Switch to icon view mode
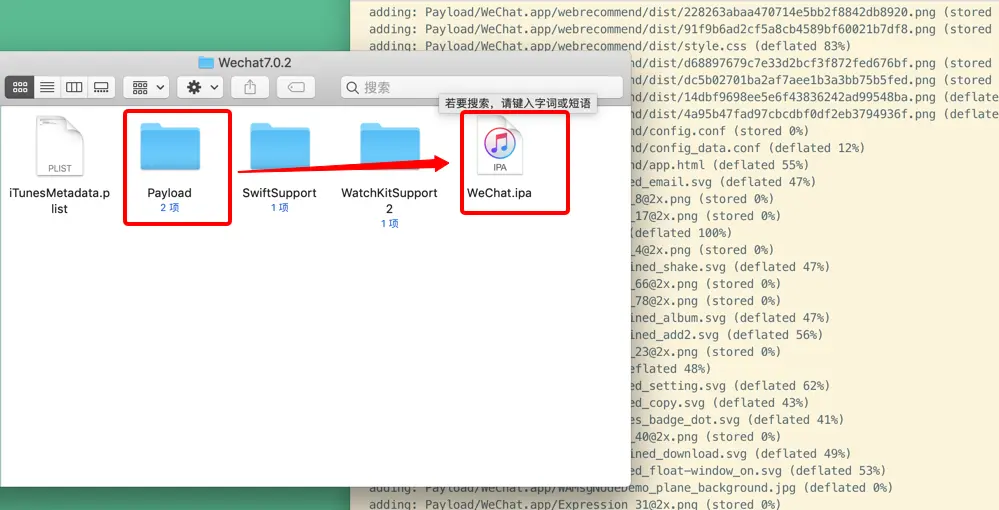 click(20, 87)
